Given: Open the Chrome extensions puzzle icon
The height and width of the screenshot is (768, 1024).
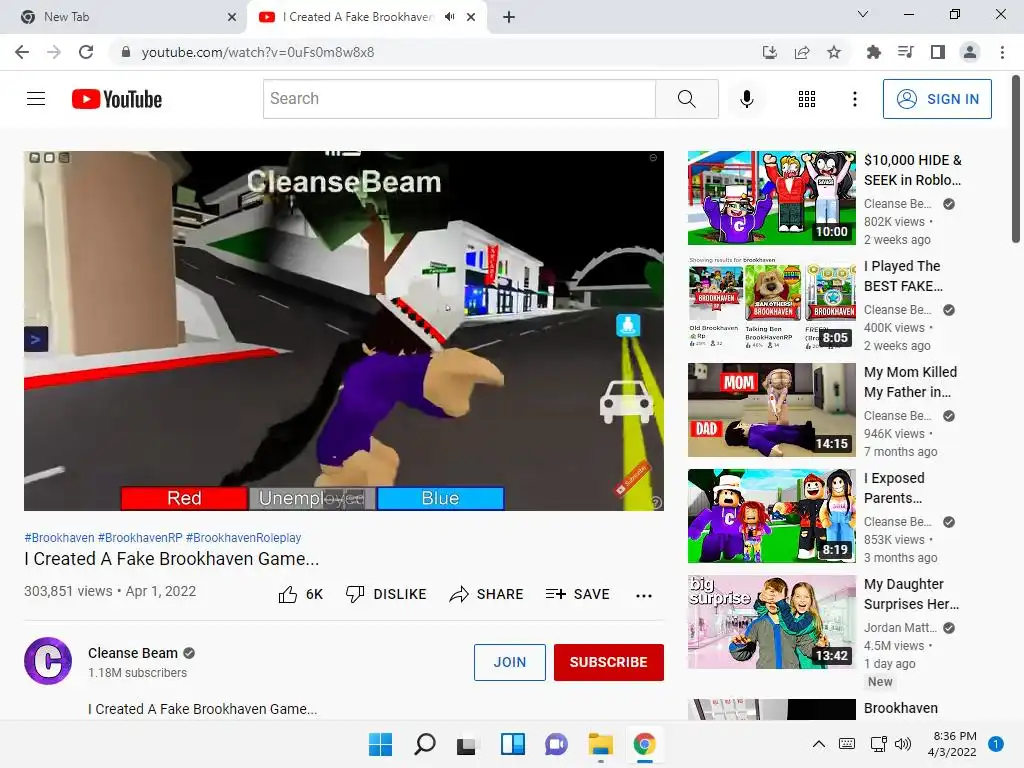Looking at the screenshot, I should click(873, 52).
